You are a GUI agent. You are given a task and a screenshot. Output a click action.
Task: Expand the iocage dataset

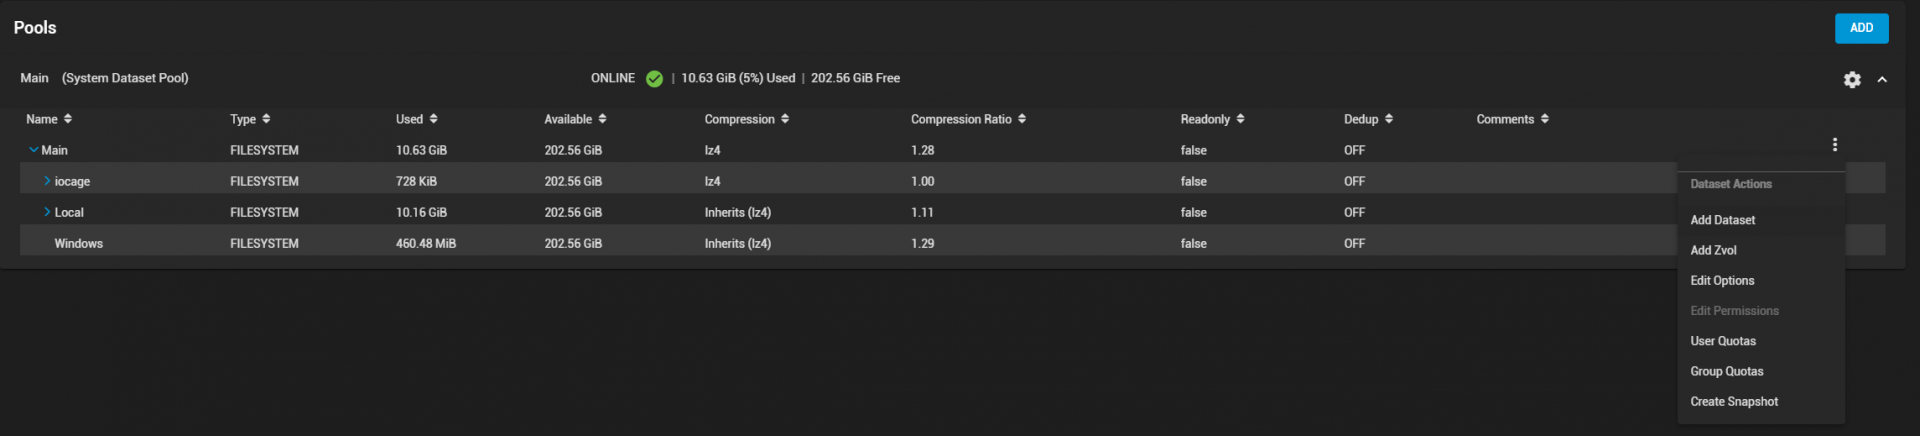pos(47,181)
